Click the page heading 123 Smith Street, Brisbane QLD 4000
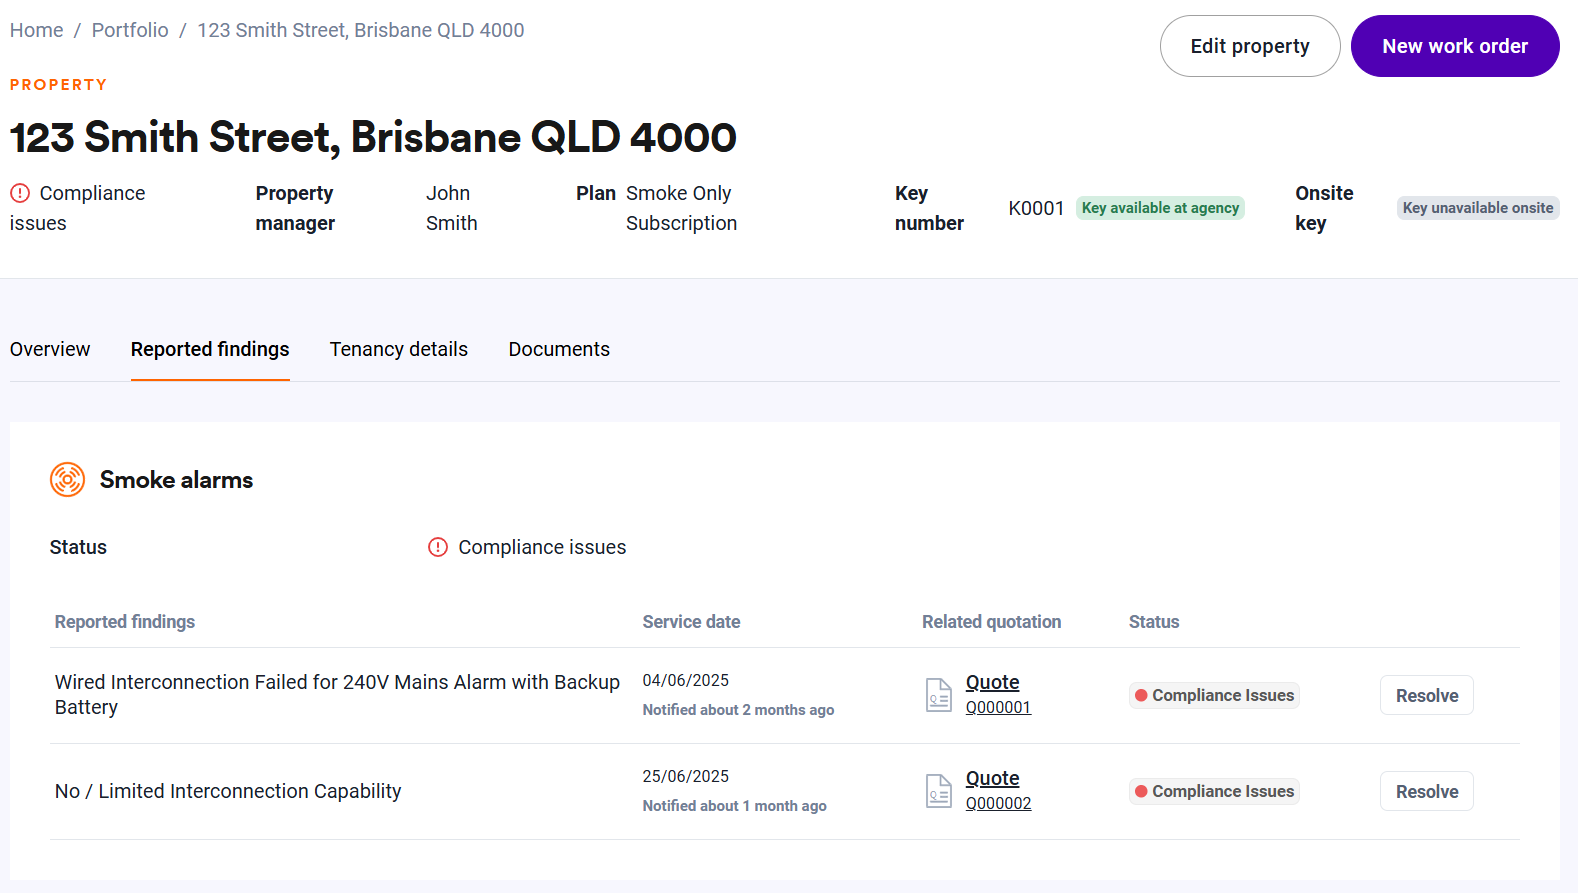 [x=373, y=137]
